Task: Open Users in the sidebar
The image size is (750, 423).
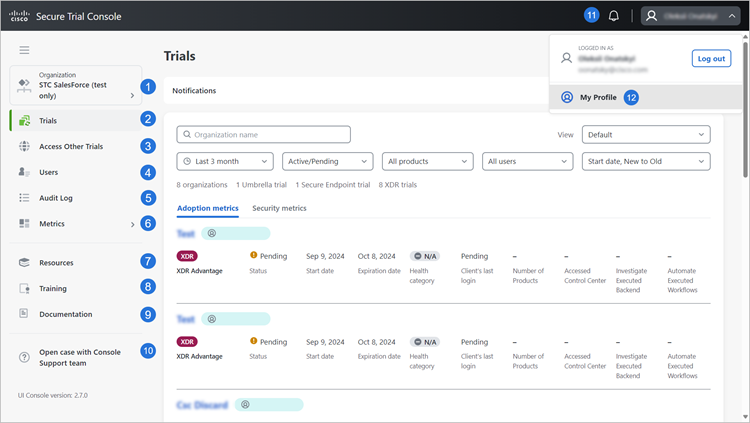Action: point(76,172)
